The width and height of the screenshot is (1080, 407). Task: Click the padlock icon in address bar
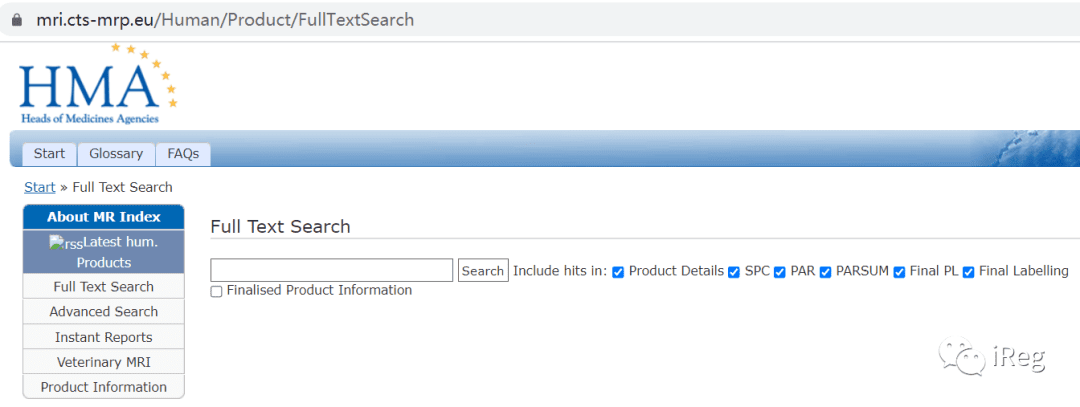(x=17, y=19)
